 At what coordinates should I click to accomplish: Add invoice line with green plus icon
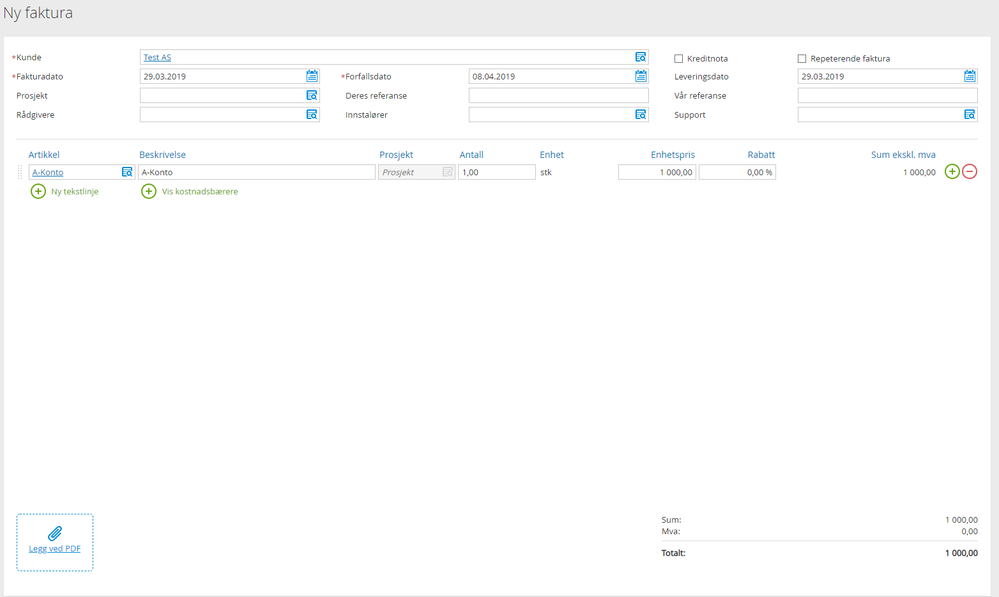[x=952, y=171]
